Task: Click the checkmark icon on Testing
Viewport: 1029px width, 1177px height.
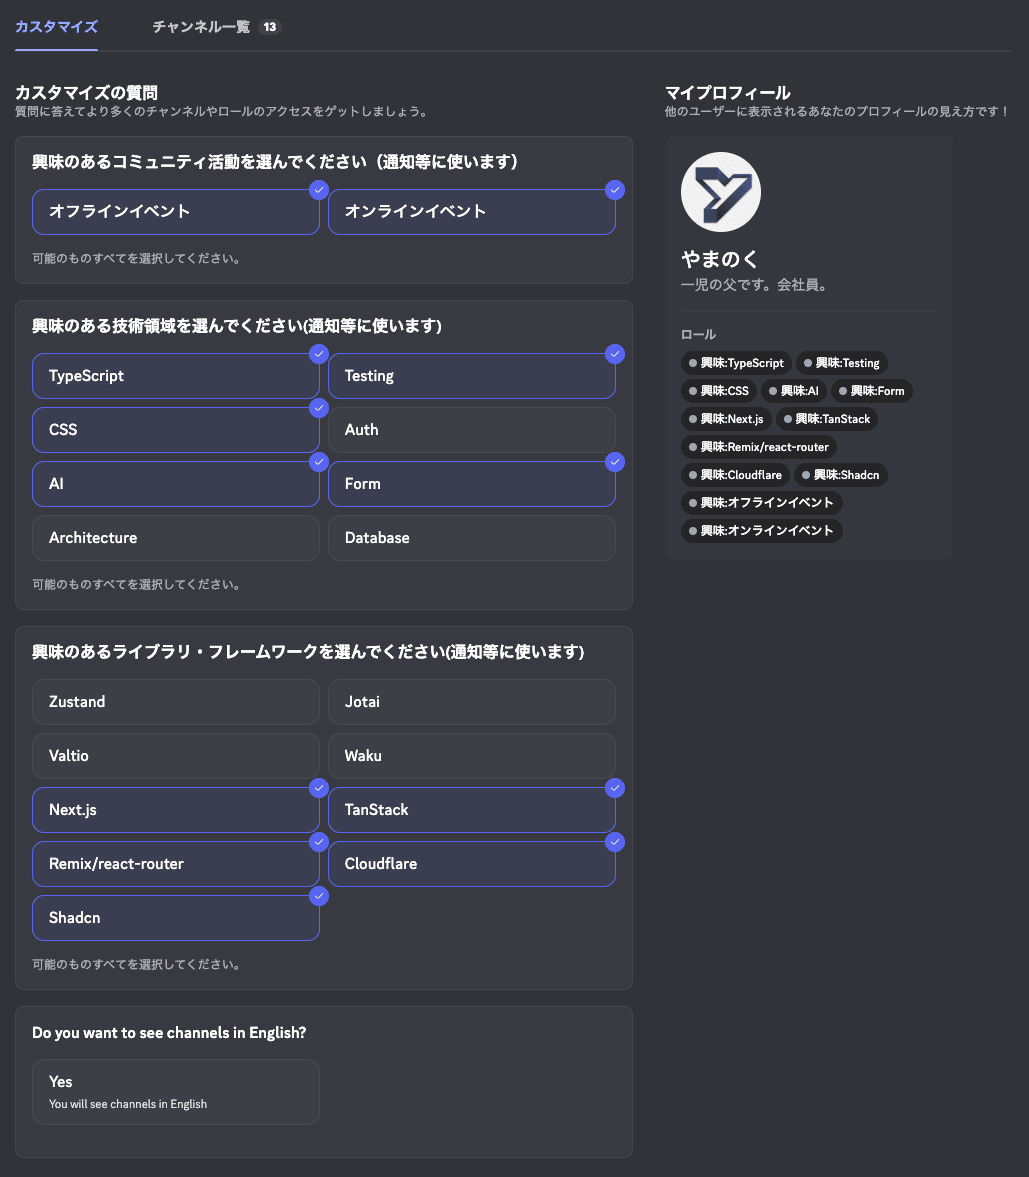Action: (x=615, y=353)
